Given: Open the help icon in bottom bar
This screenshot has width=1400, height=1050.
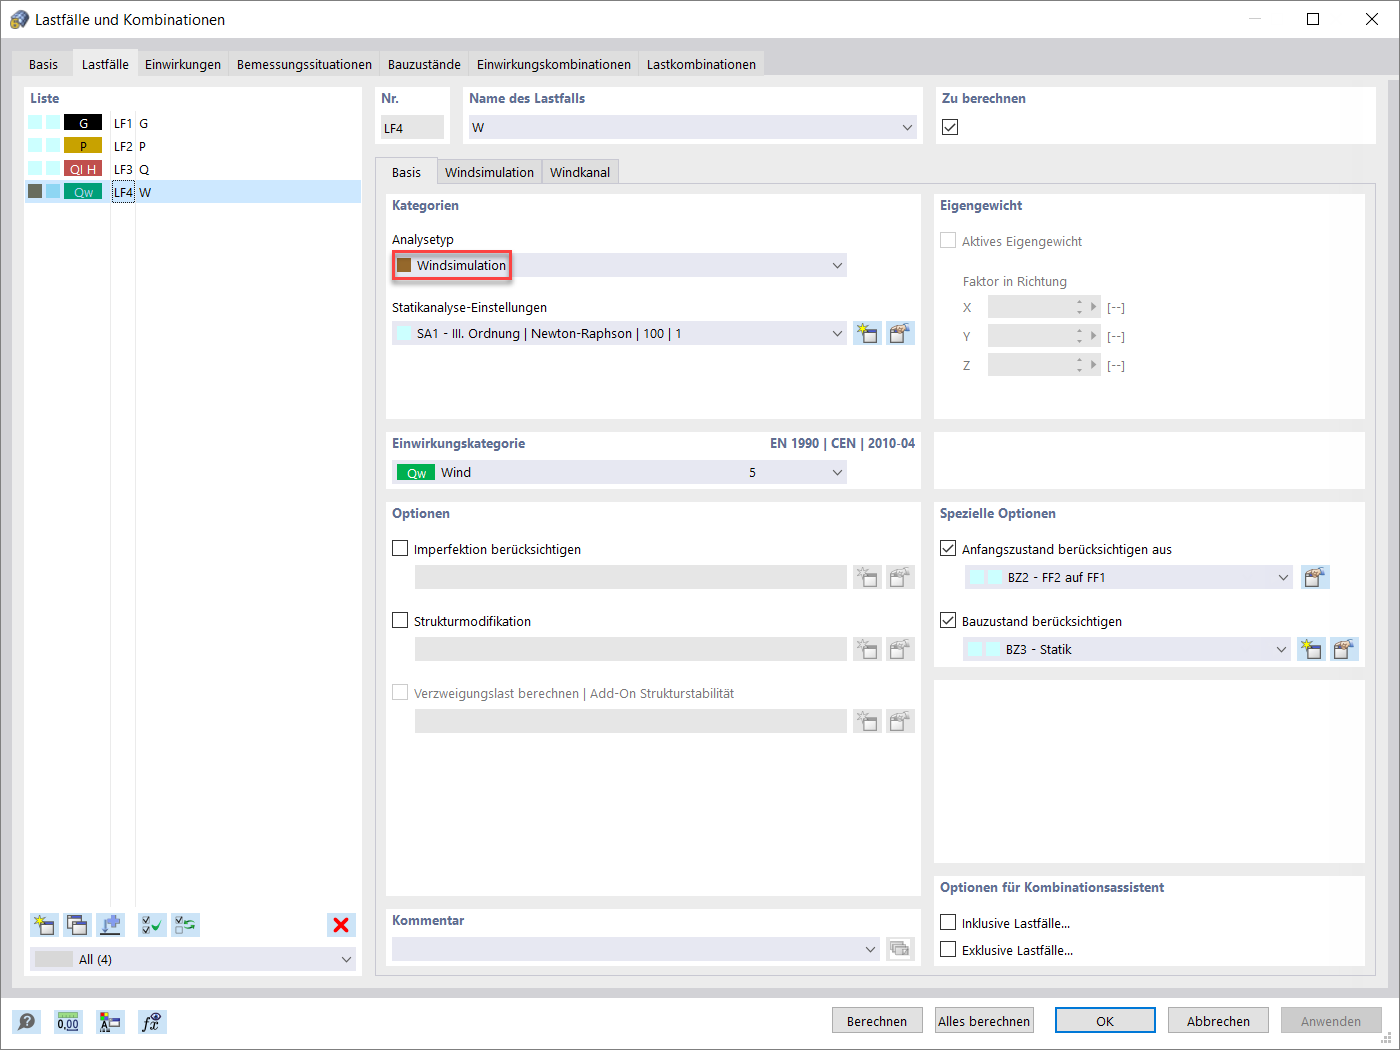Looking at the screenshot, I should pos(27,1021).
